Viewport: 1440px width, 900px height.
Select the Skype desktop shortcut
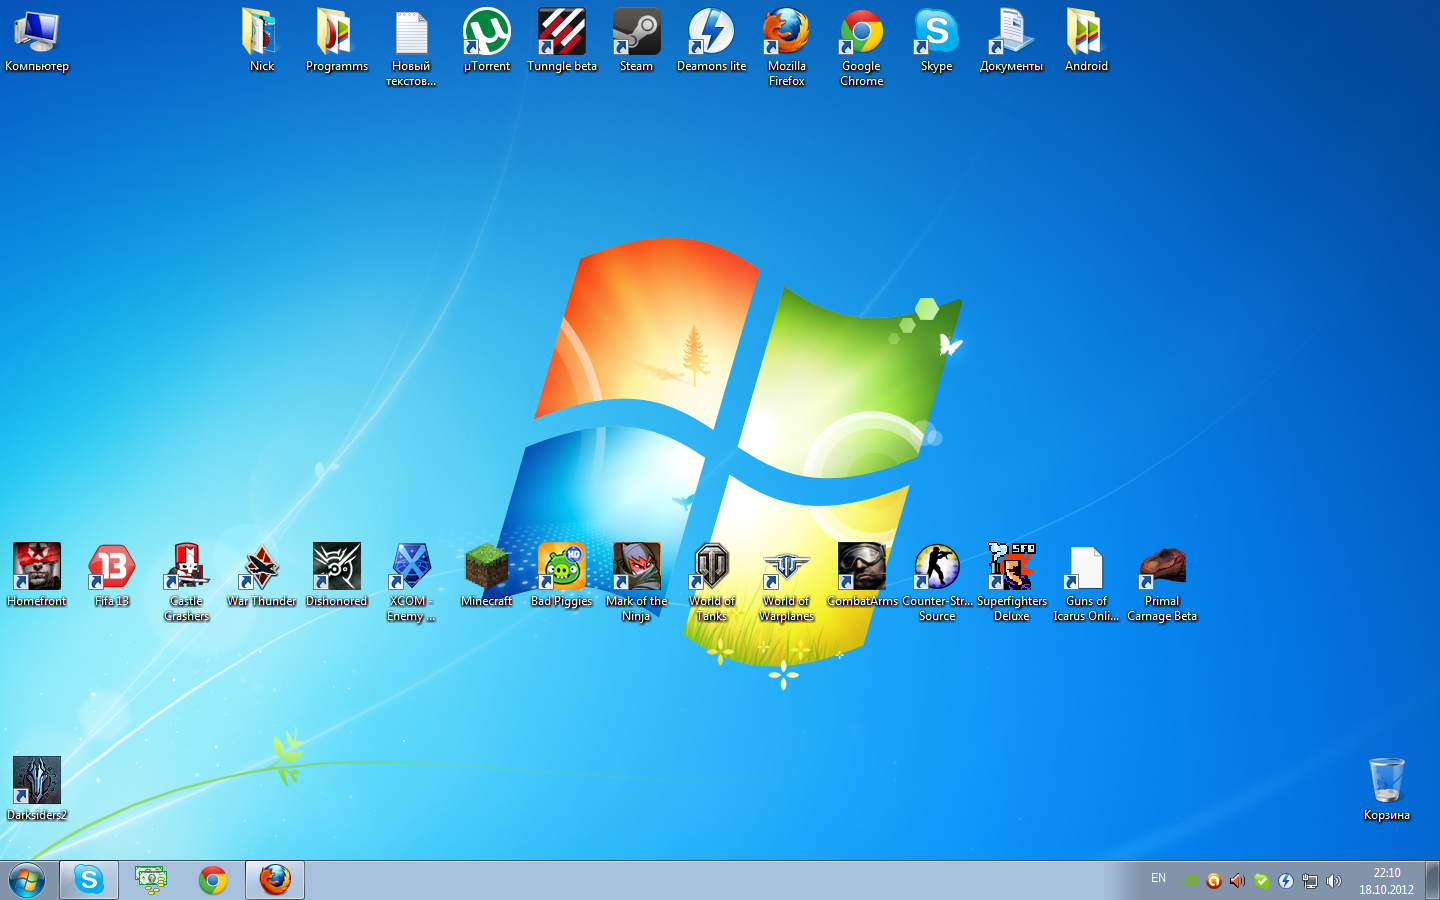pyautogui.click(x=936, y=40)
